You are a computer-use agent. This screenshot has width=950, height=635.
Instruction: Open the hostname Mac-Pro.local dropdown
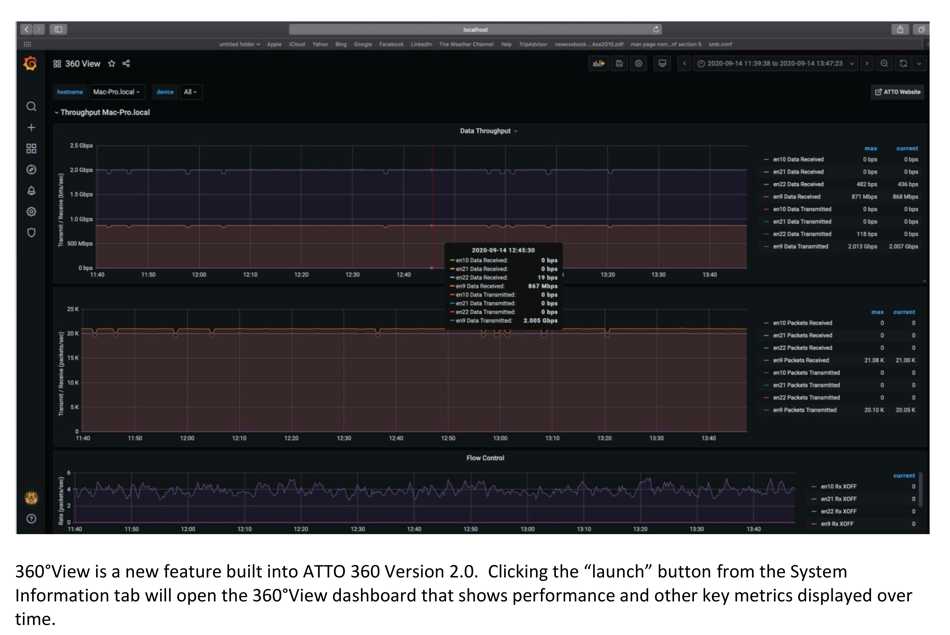coord(116,92)
